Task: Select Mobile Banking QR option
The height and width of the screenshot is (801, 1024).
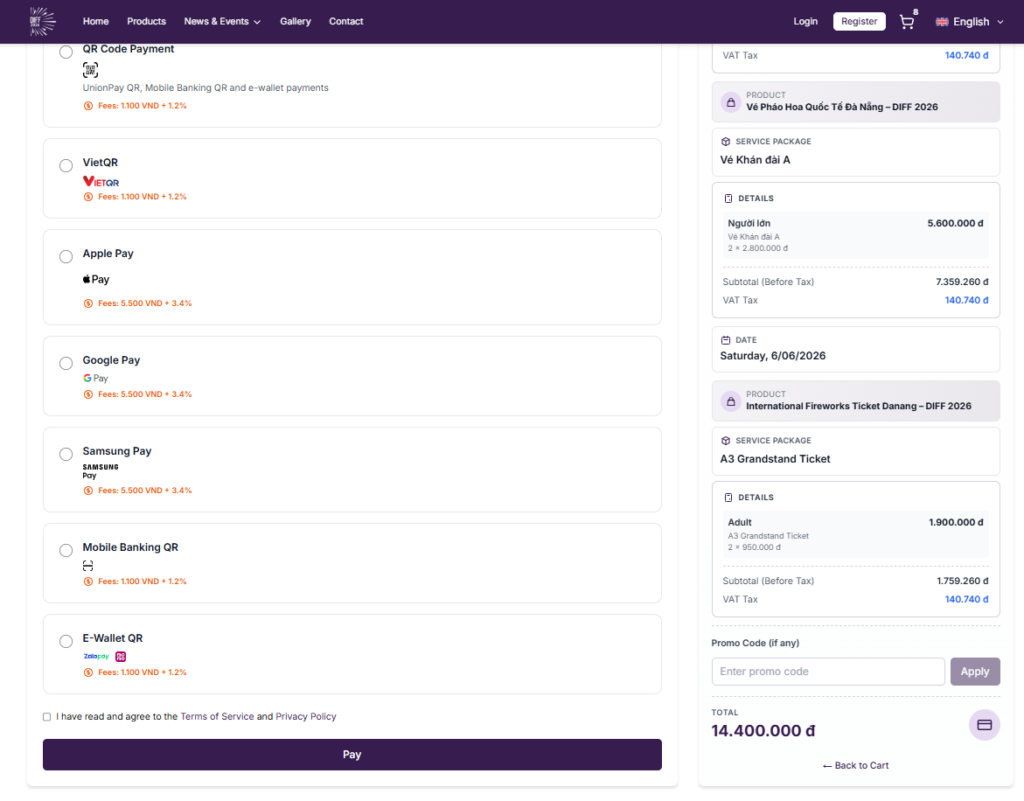Action: pyautogui.click(x=66, y=550)
